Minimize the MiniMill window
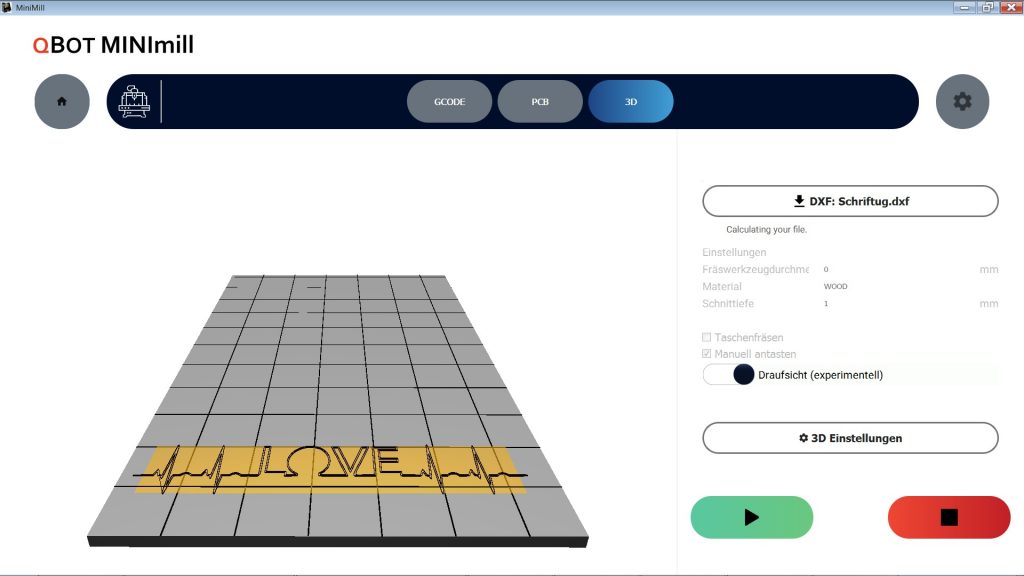The image size is (1024, 576). coord(964,7)
